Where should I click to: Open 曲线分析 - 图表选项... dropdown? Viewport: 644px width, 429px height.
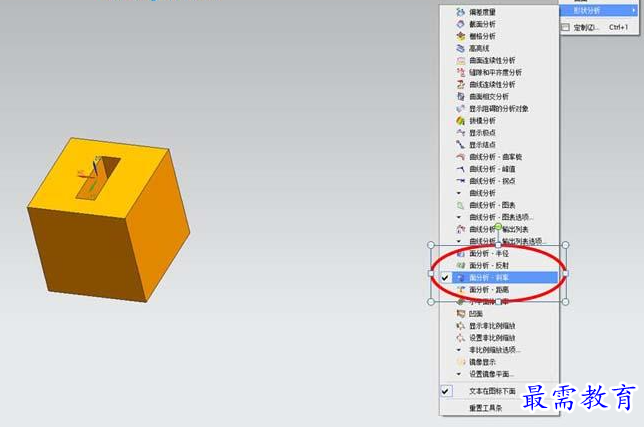[459, 217]
